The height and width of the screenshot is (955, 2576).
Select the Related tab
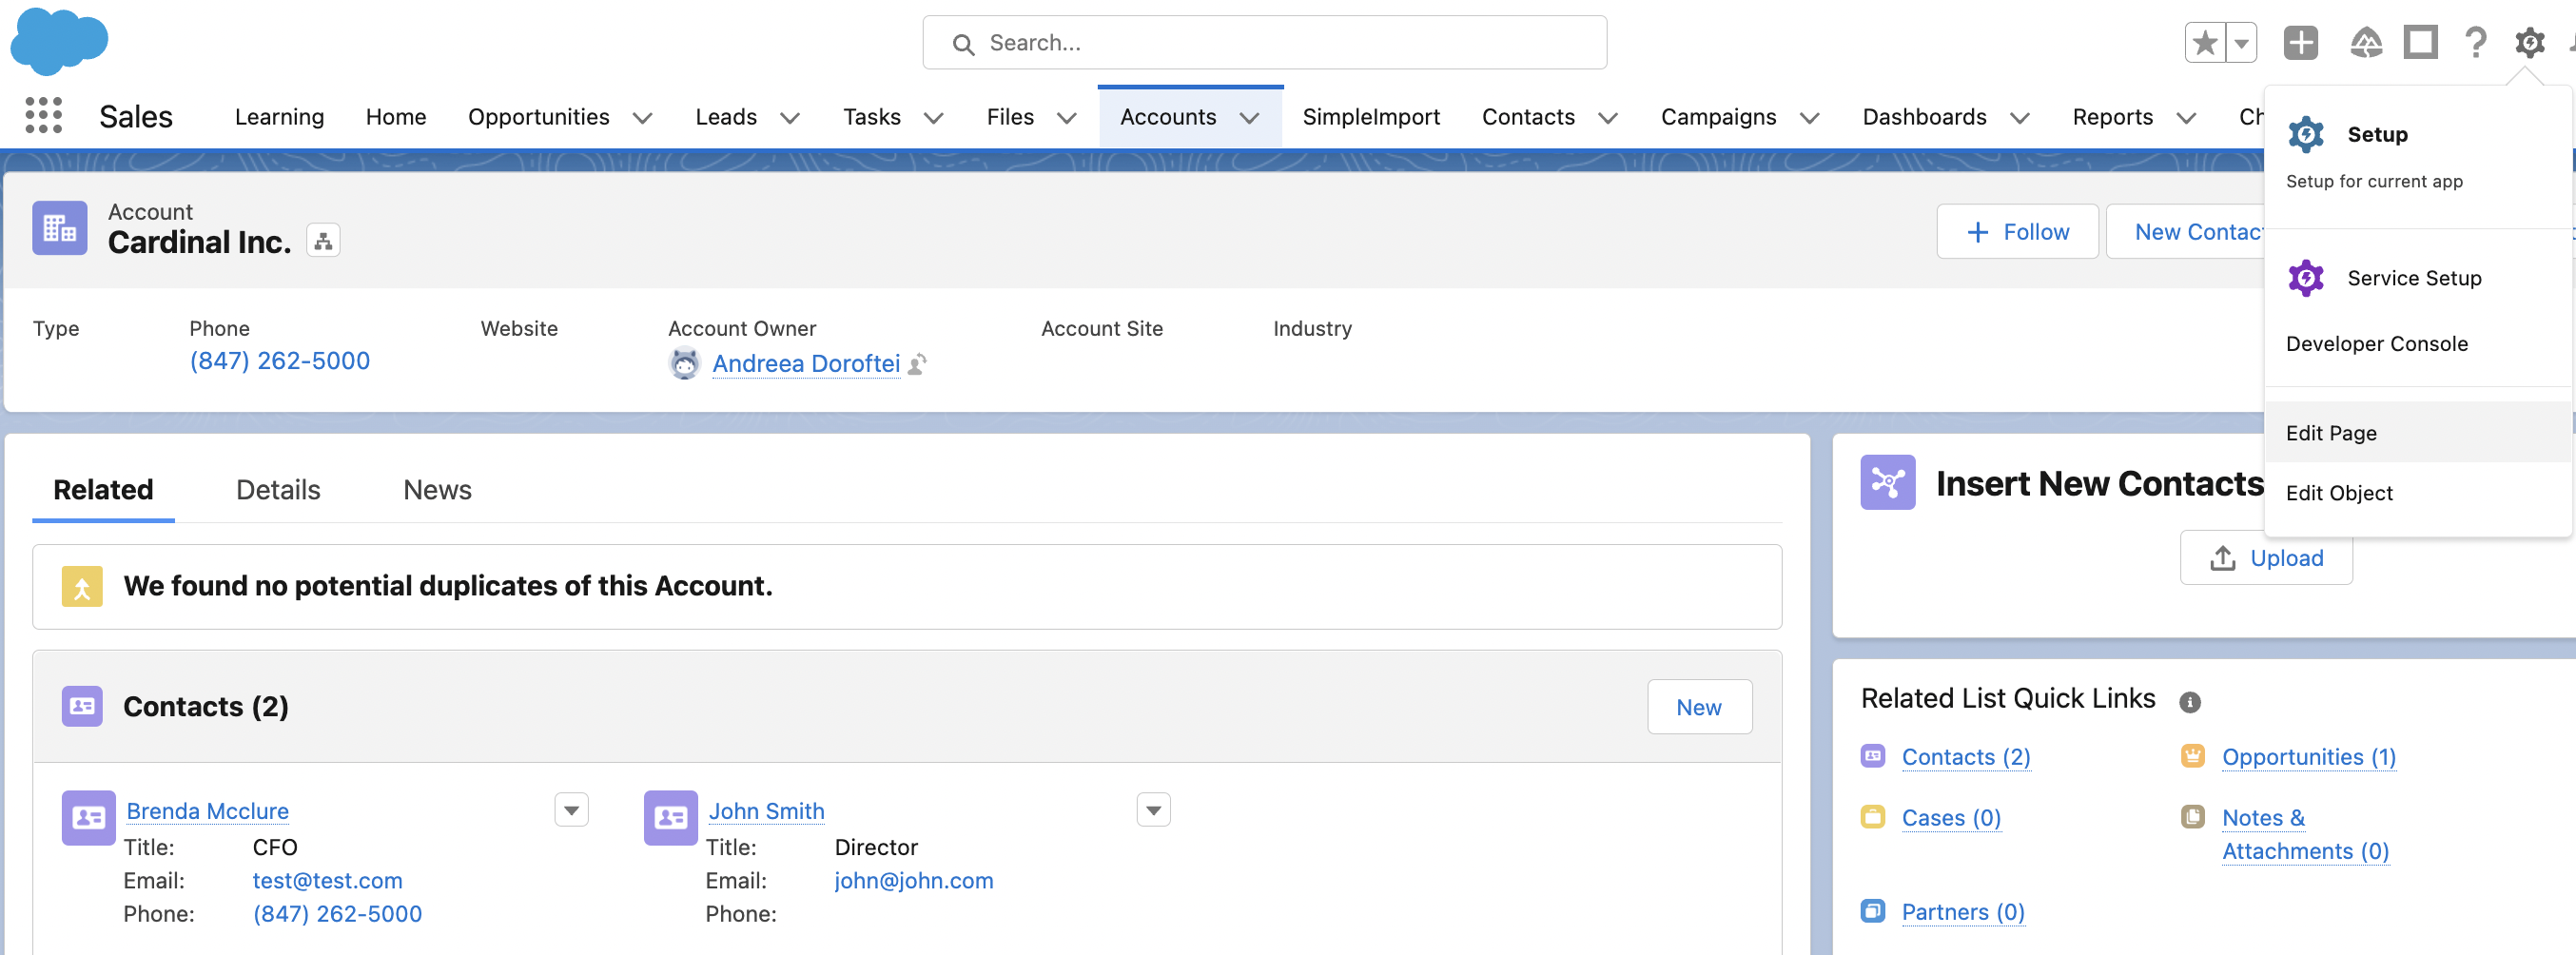click(x=103, y=490)
